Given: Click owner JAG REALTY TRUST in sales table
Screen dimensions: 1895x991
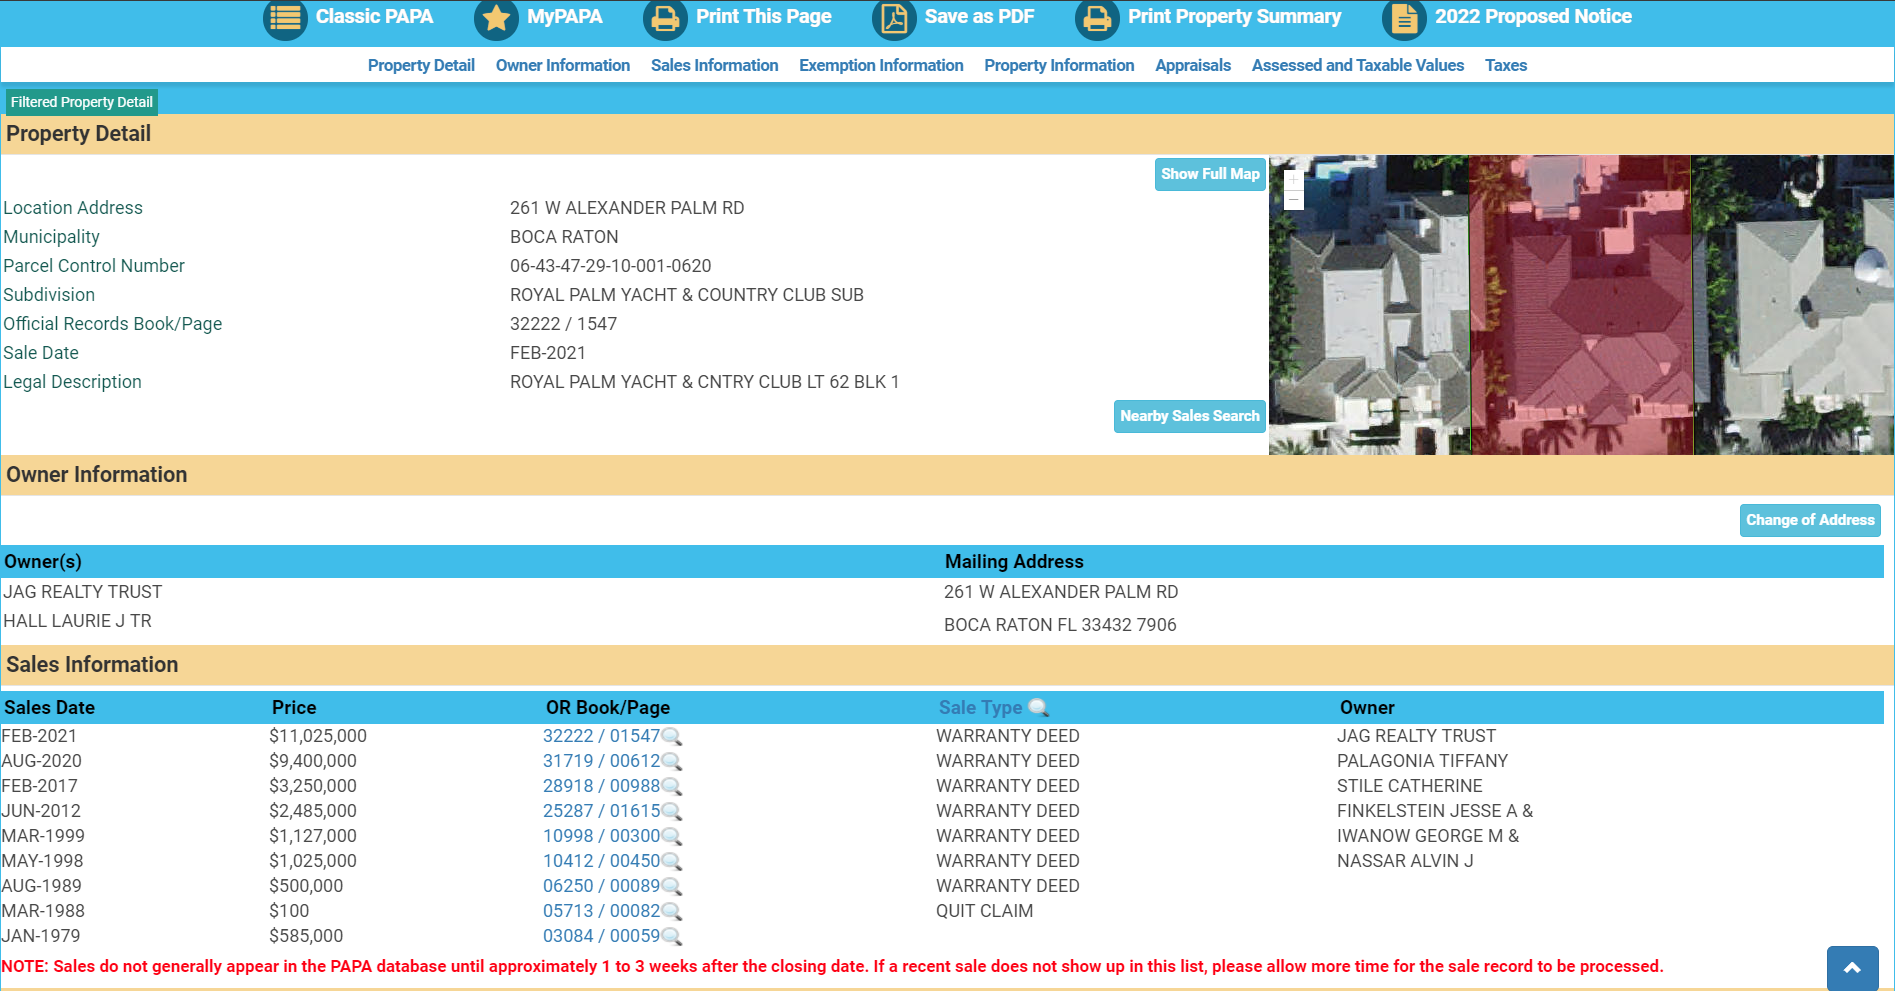Looking at the screenshot, I should [1416, 736].
